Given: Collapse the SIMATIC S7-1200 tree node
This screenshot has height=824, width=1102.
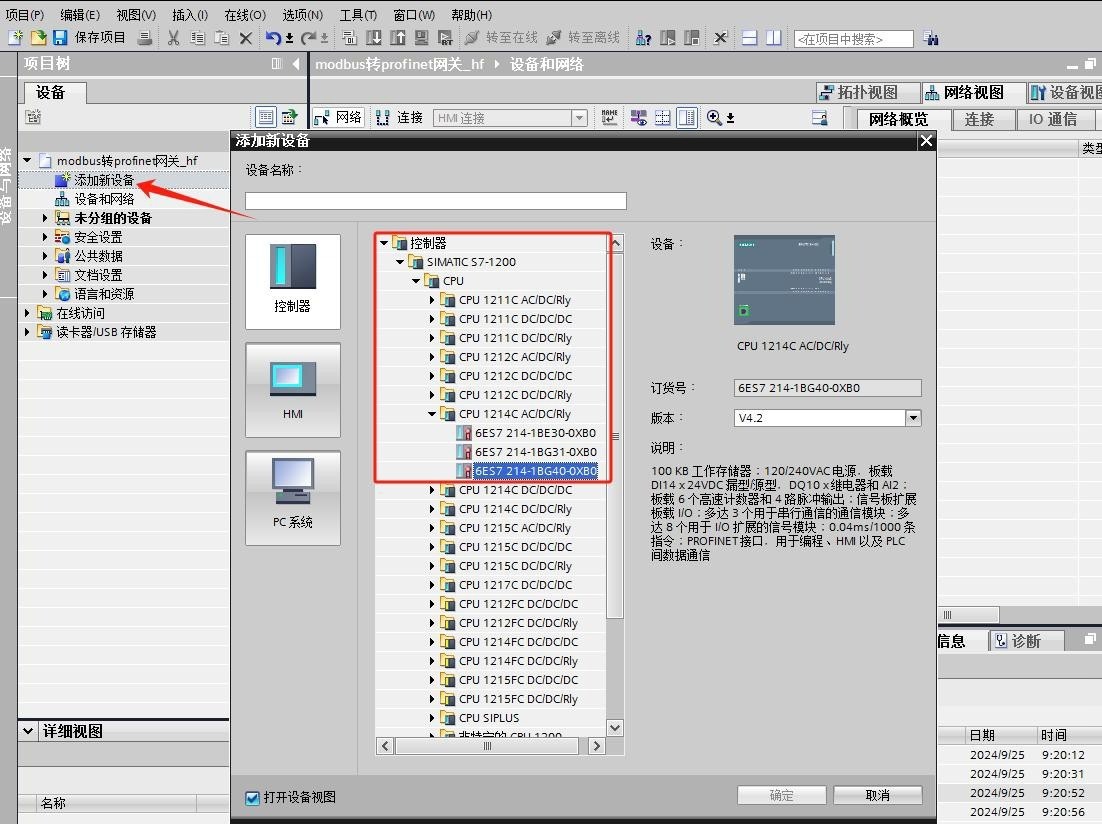Looking at the screenshot, I should pyautogui.click(x=400, y=262).
